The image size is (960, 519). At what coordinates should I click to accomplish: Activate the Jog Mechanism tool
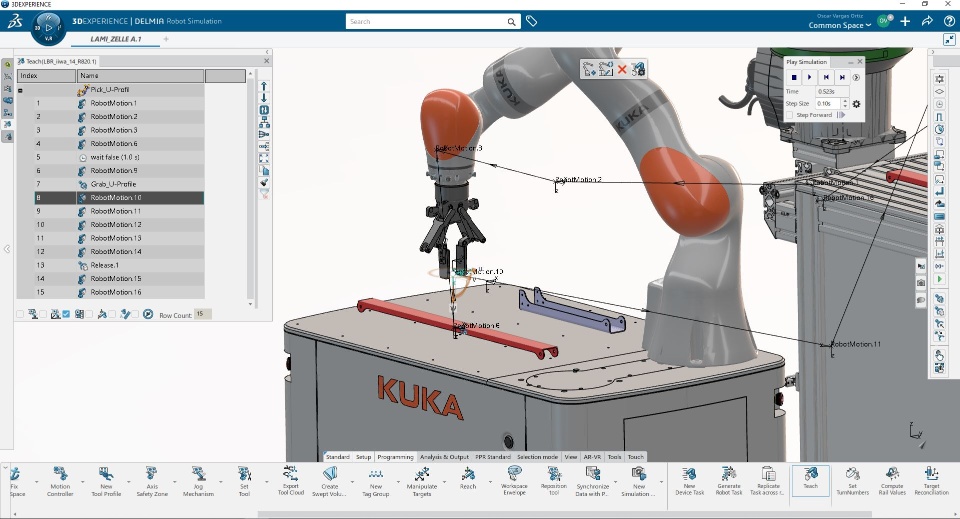coord(198,481)
